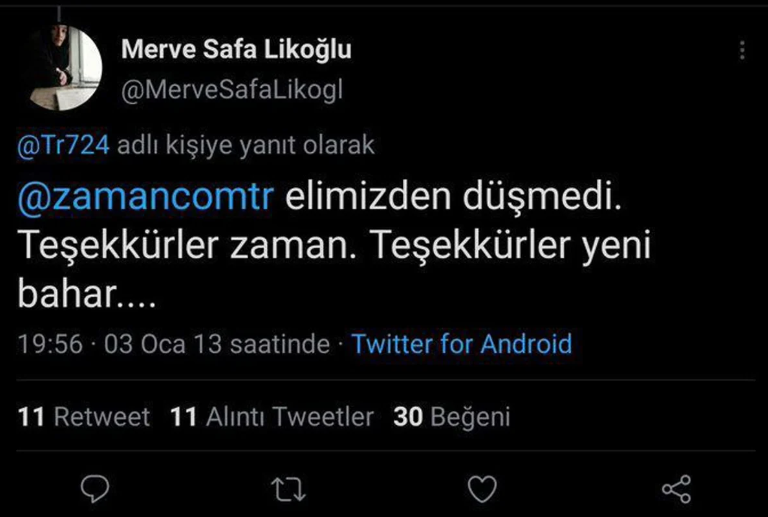This screenshot has width=768, height=517.
Task: Click the '03 Oca 13 saatinde' date
Action: (x=217, y=344)
